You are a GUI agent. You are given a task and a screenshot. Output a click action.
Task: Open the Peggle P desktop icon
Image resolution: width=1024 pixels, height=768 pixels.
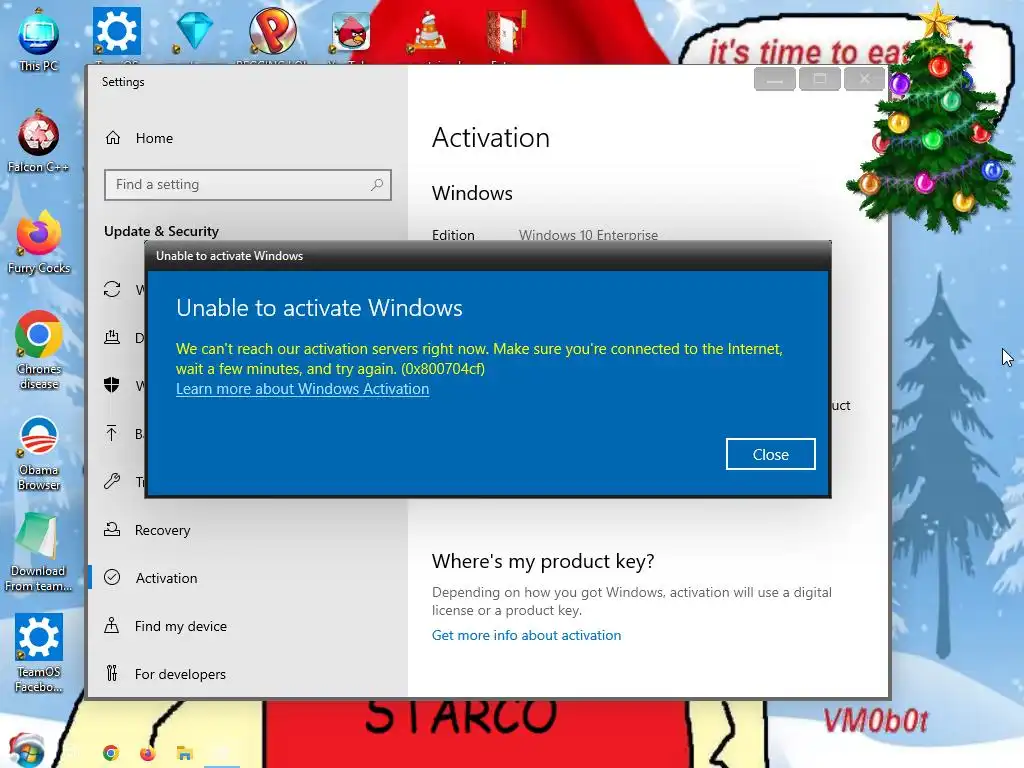[273, 31]
